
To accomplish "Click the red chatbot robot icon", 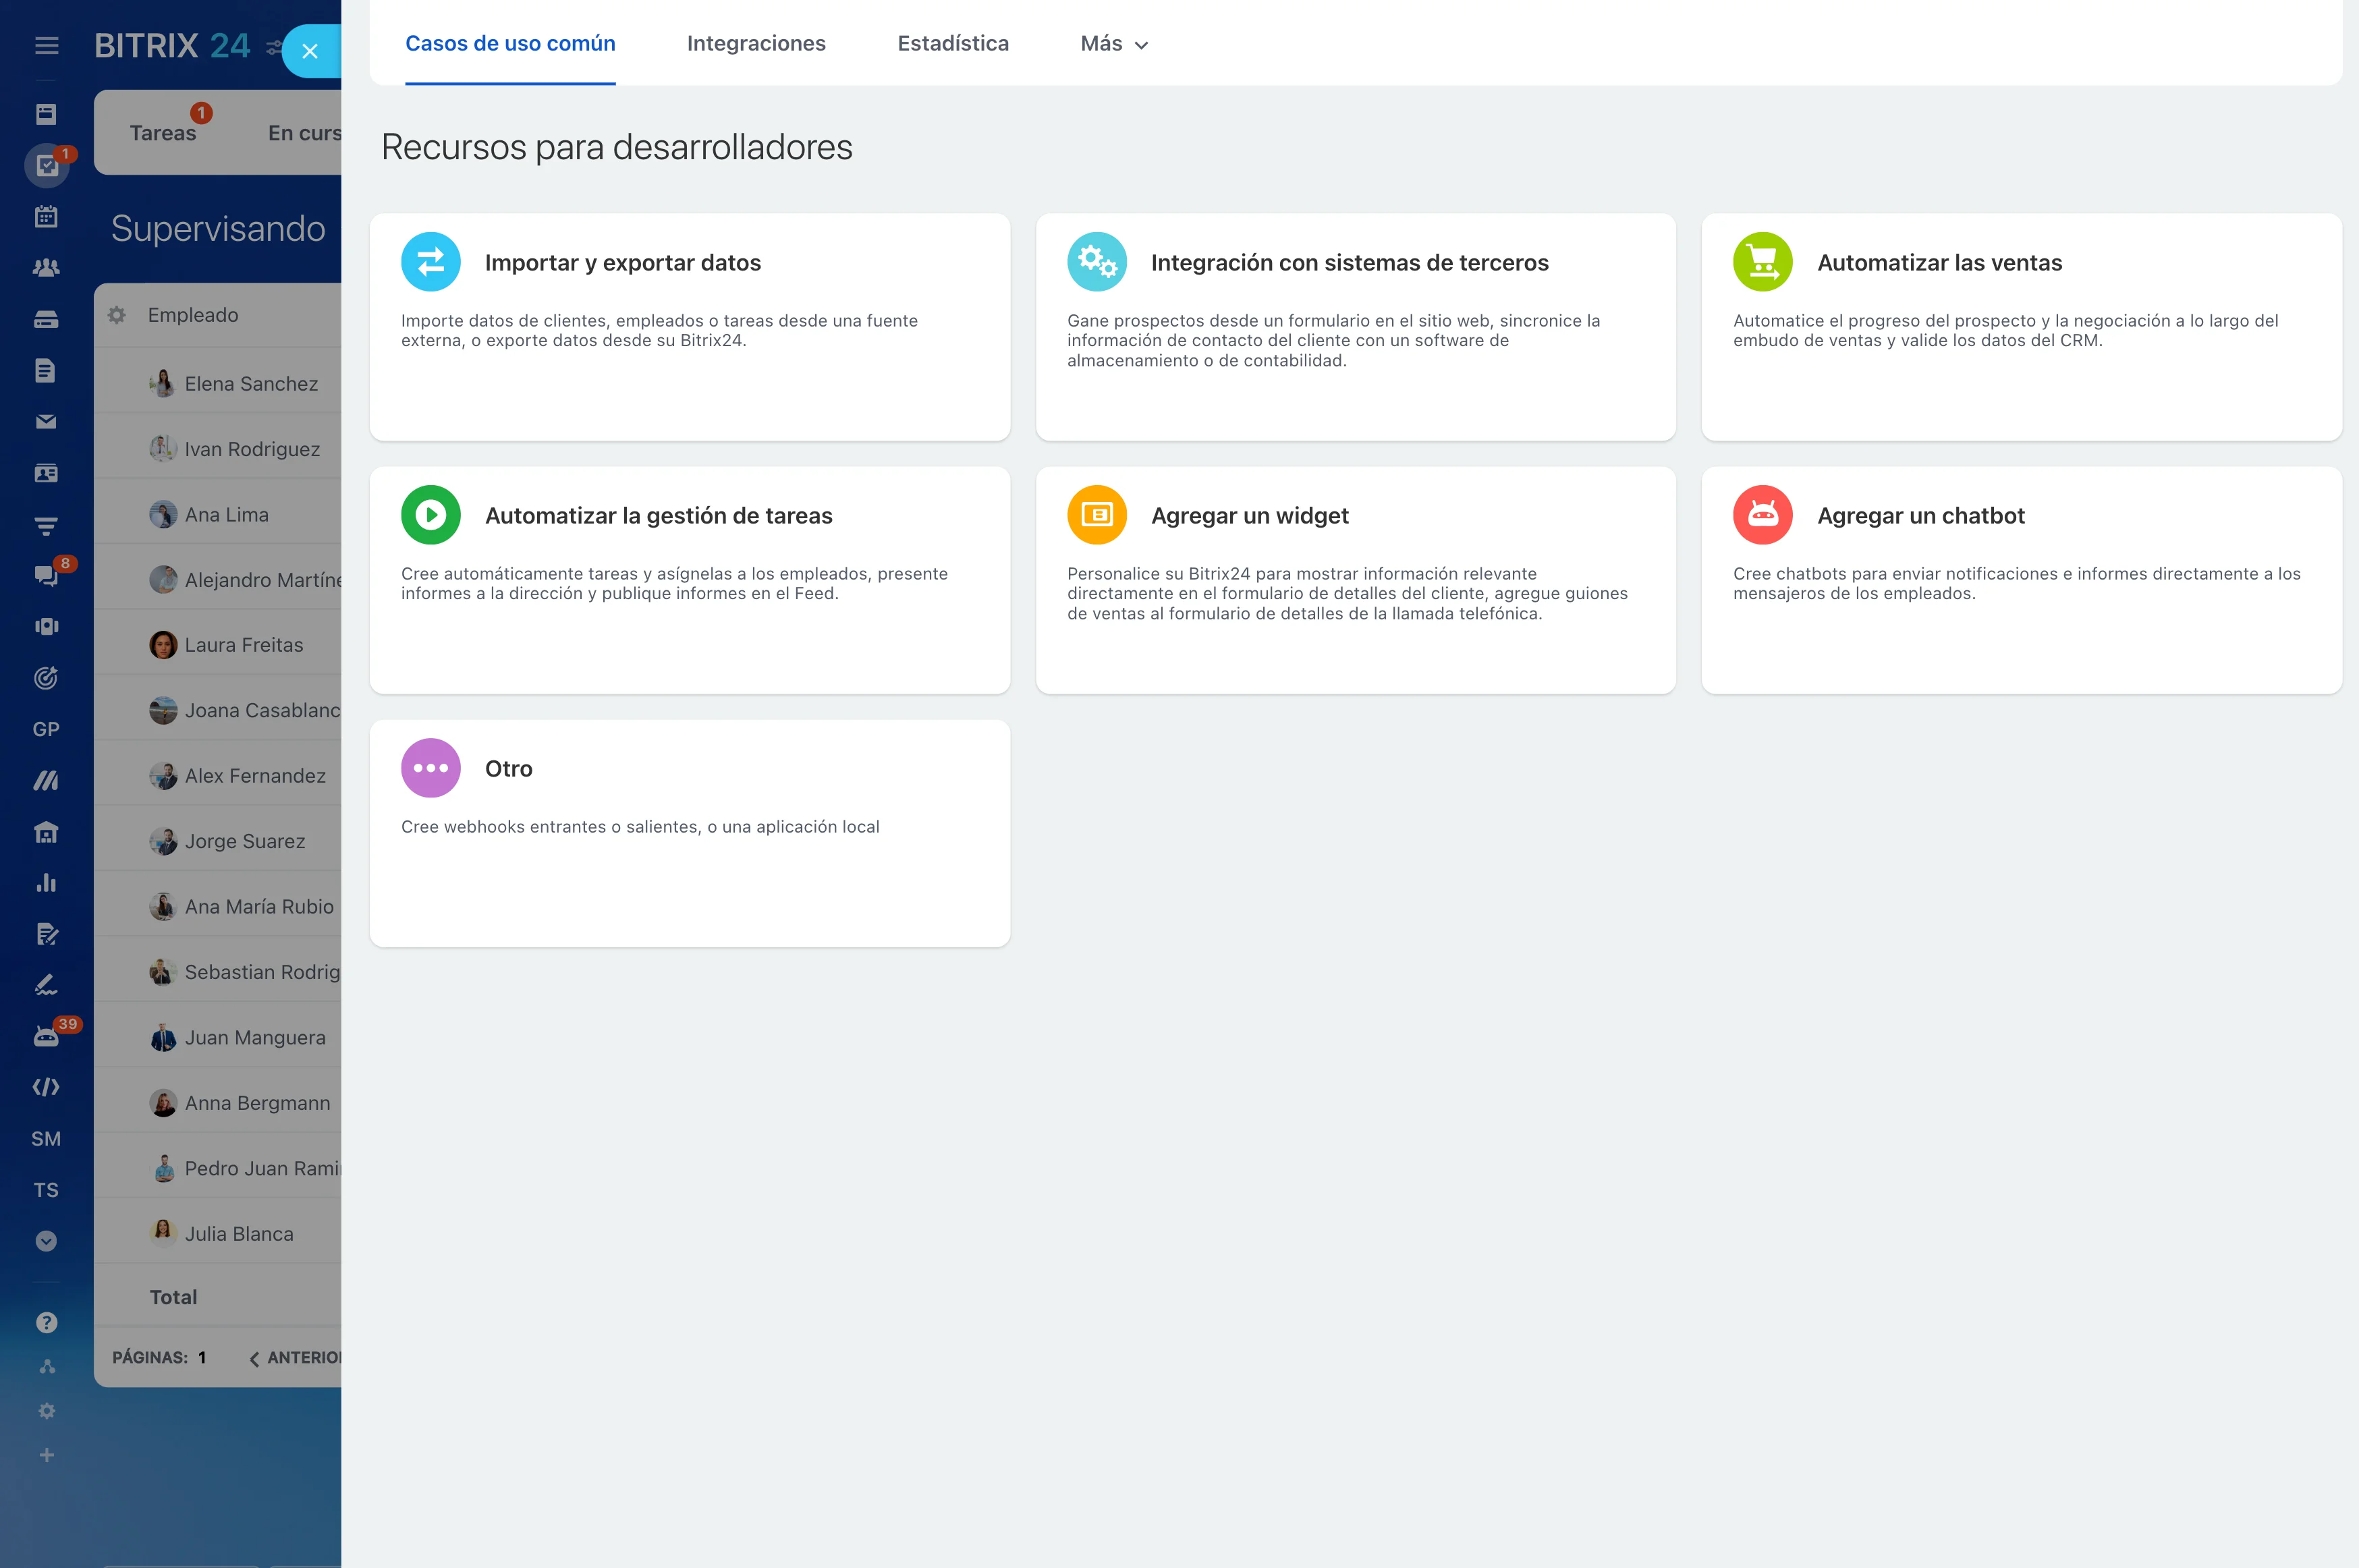I will pyautogui.click(x=1762, y=515).
